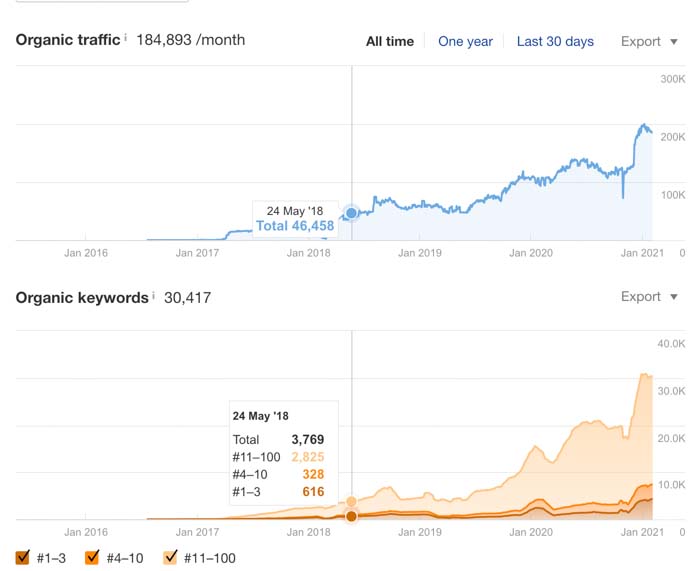This screenshot has height=571, width=700.
Task: Click 24 May '18 date in traffic tooltip
Action: coord(295,211)
